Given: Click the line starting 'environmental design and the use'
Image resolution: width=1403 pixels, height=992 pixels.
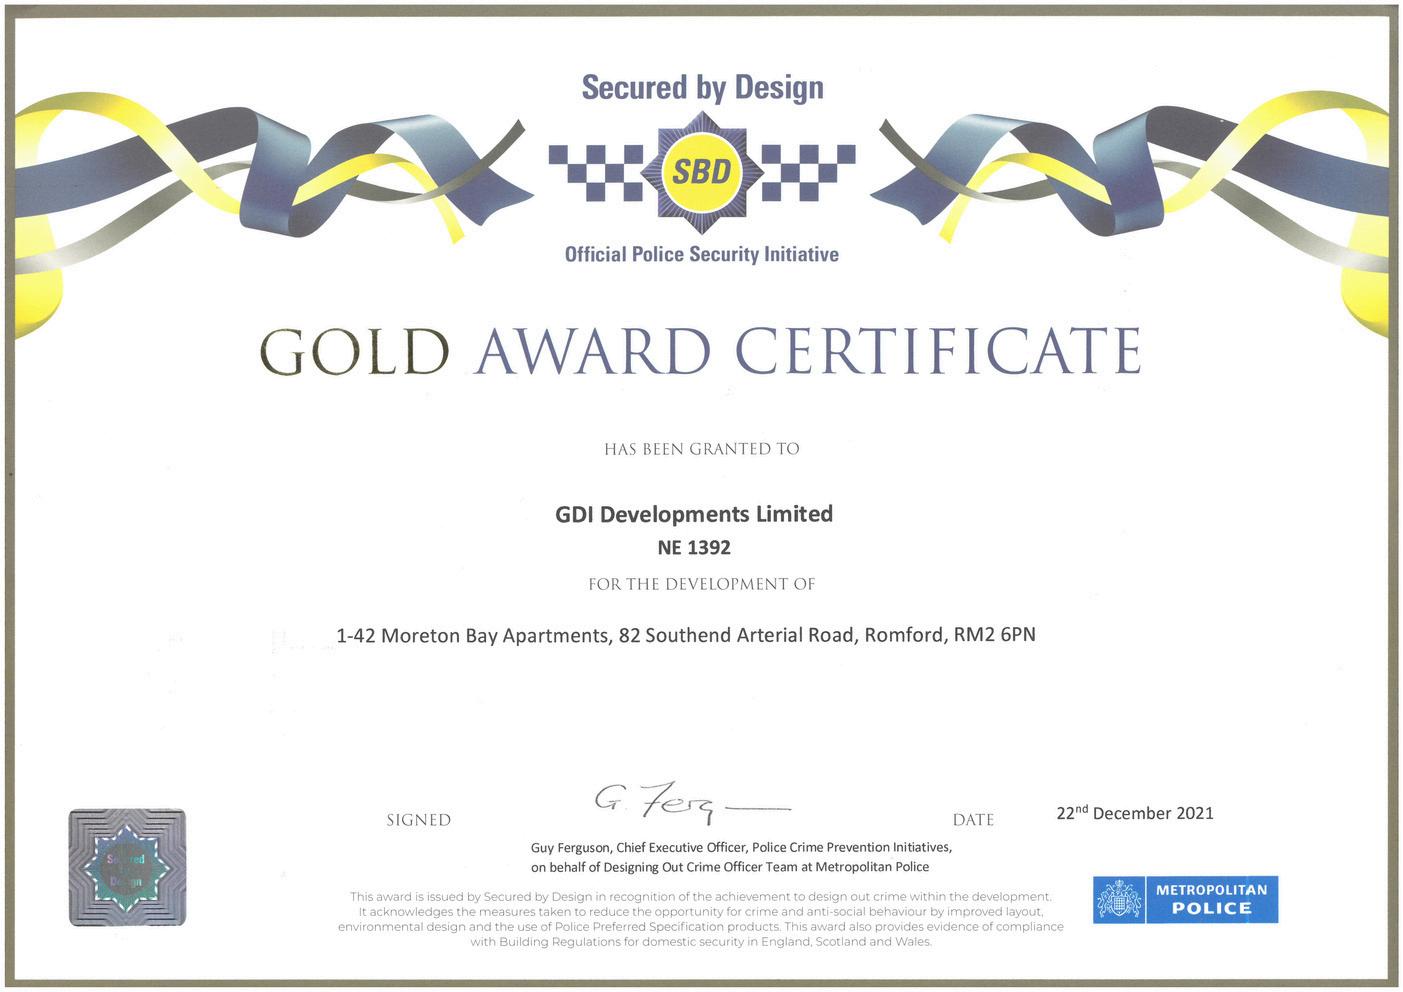Looking at the screenshot, I should point(701,927).
